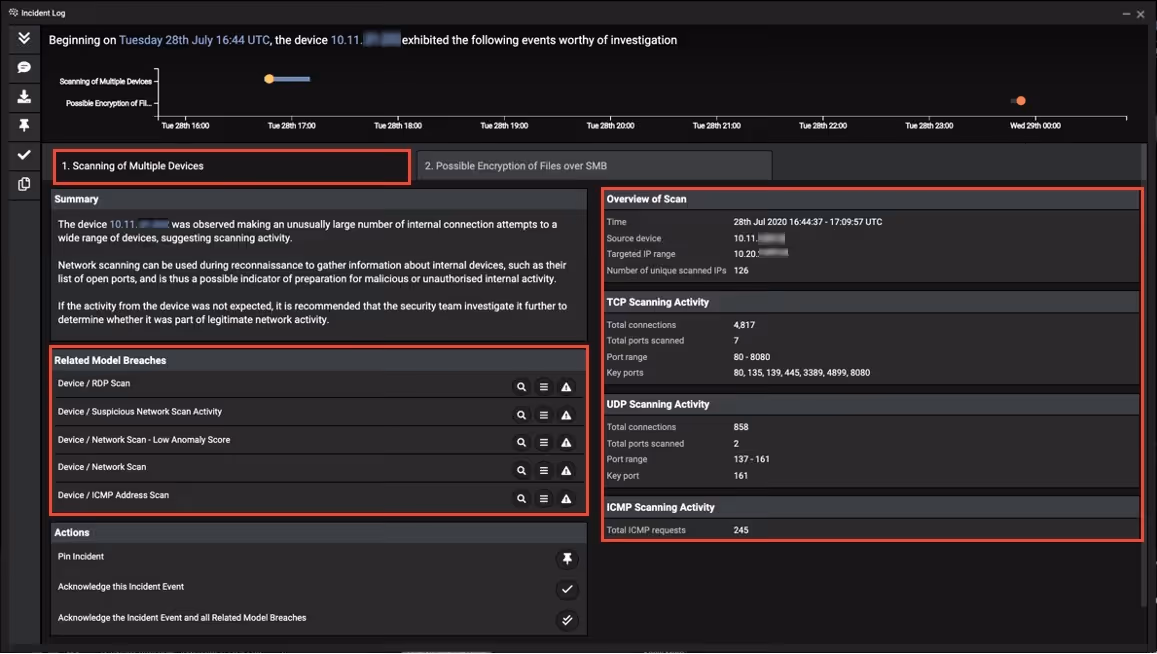This screenshot has width=1157, height=654.
Task: Click magnifier icon for Device / Network Scan
Action: click(521, 471)
